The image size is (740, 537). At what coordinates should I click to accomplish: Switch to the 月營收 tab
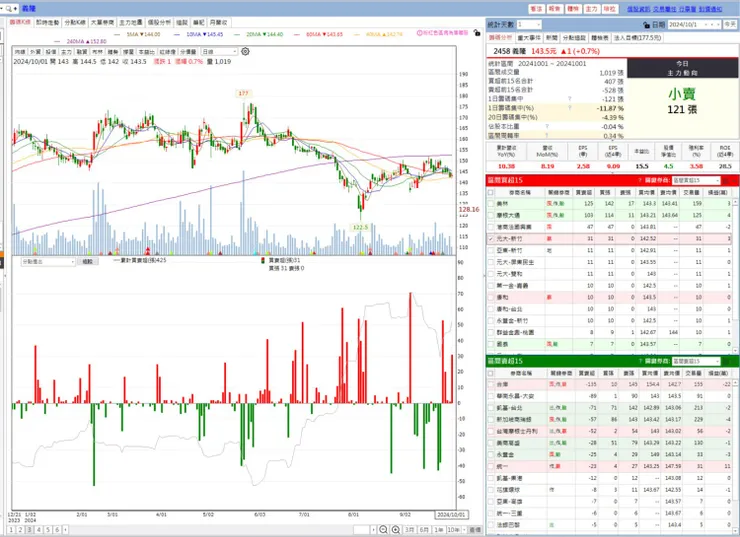pos(218,22)
